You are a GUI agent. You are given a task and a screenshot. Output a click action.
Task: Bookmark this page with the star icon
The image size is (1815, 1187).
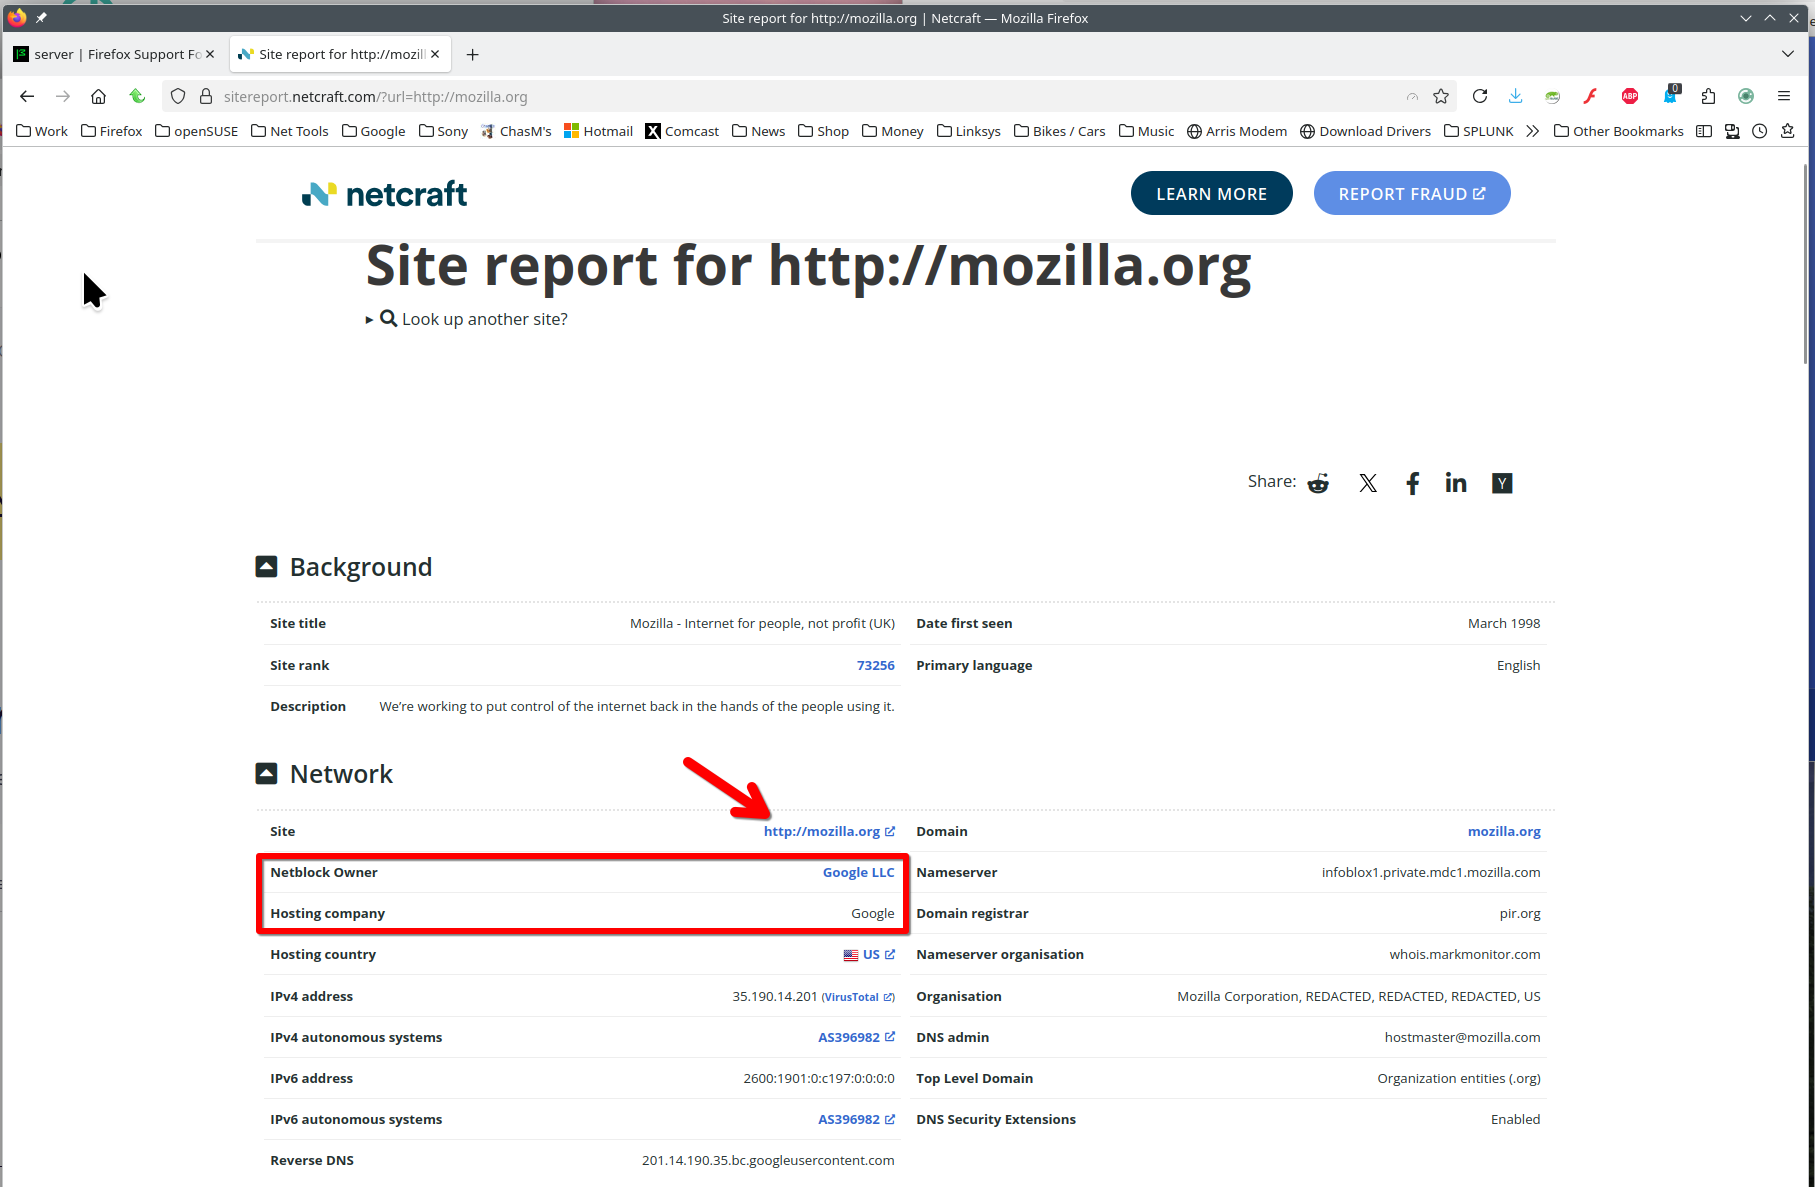(1441, 96)
